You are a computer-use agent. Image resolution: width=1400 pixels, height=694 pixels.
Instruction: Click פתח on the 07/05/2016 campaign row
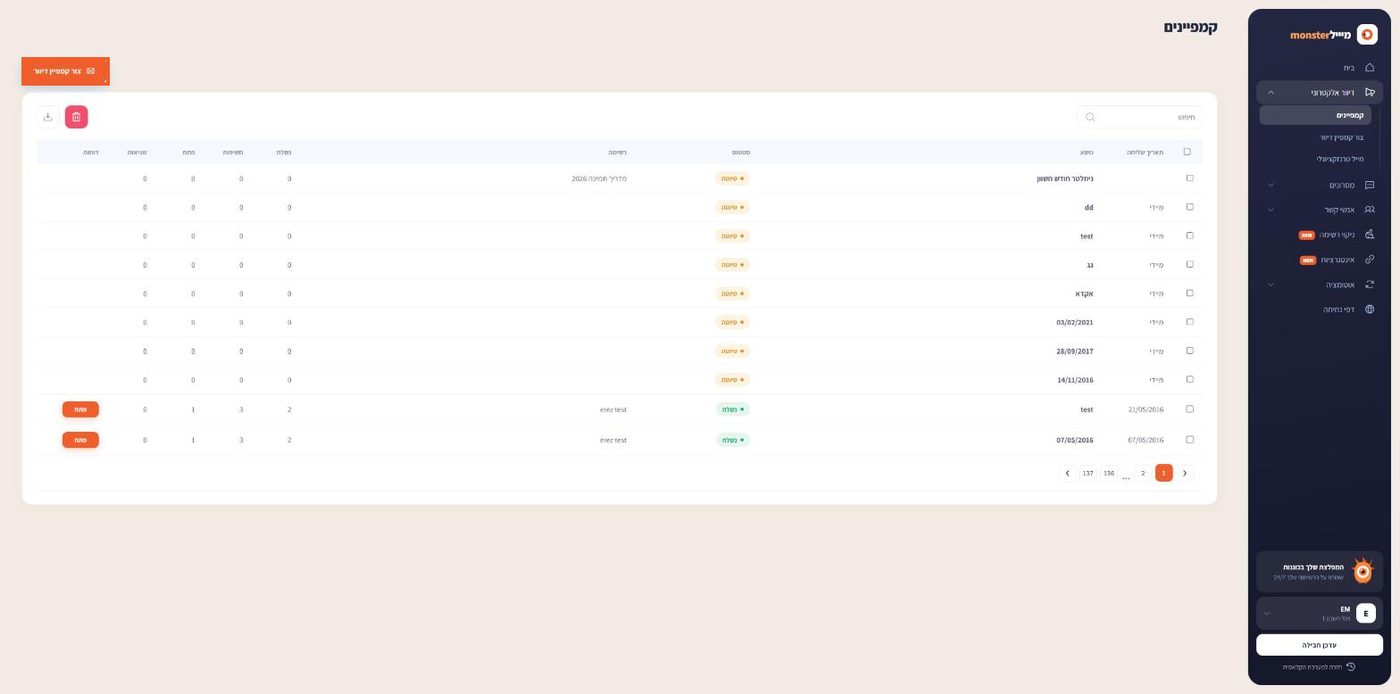[x=80, y=440]
